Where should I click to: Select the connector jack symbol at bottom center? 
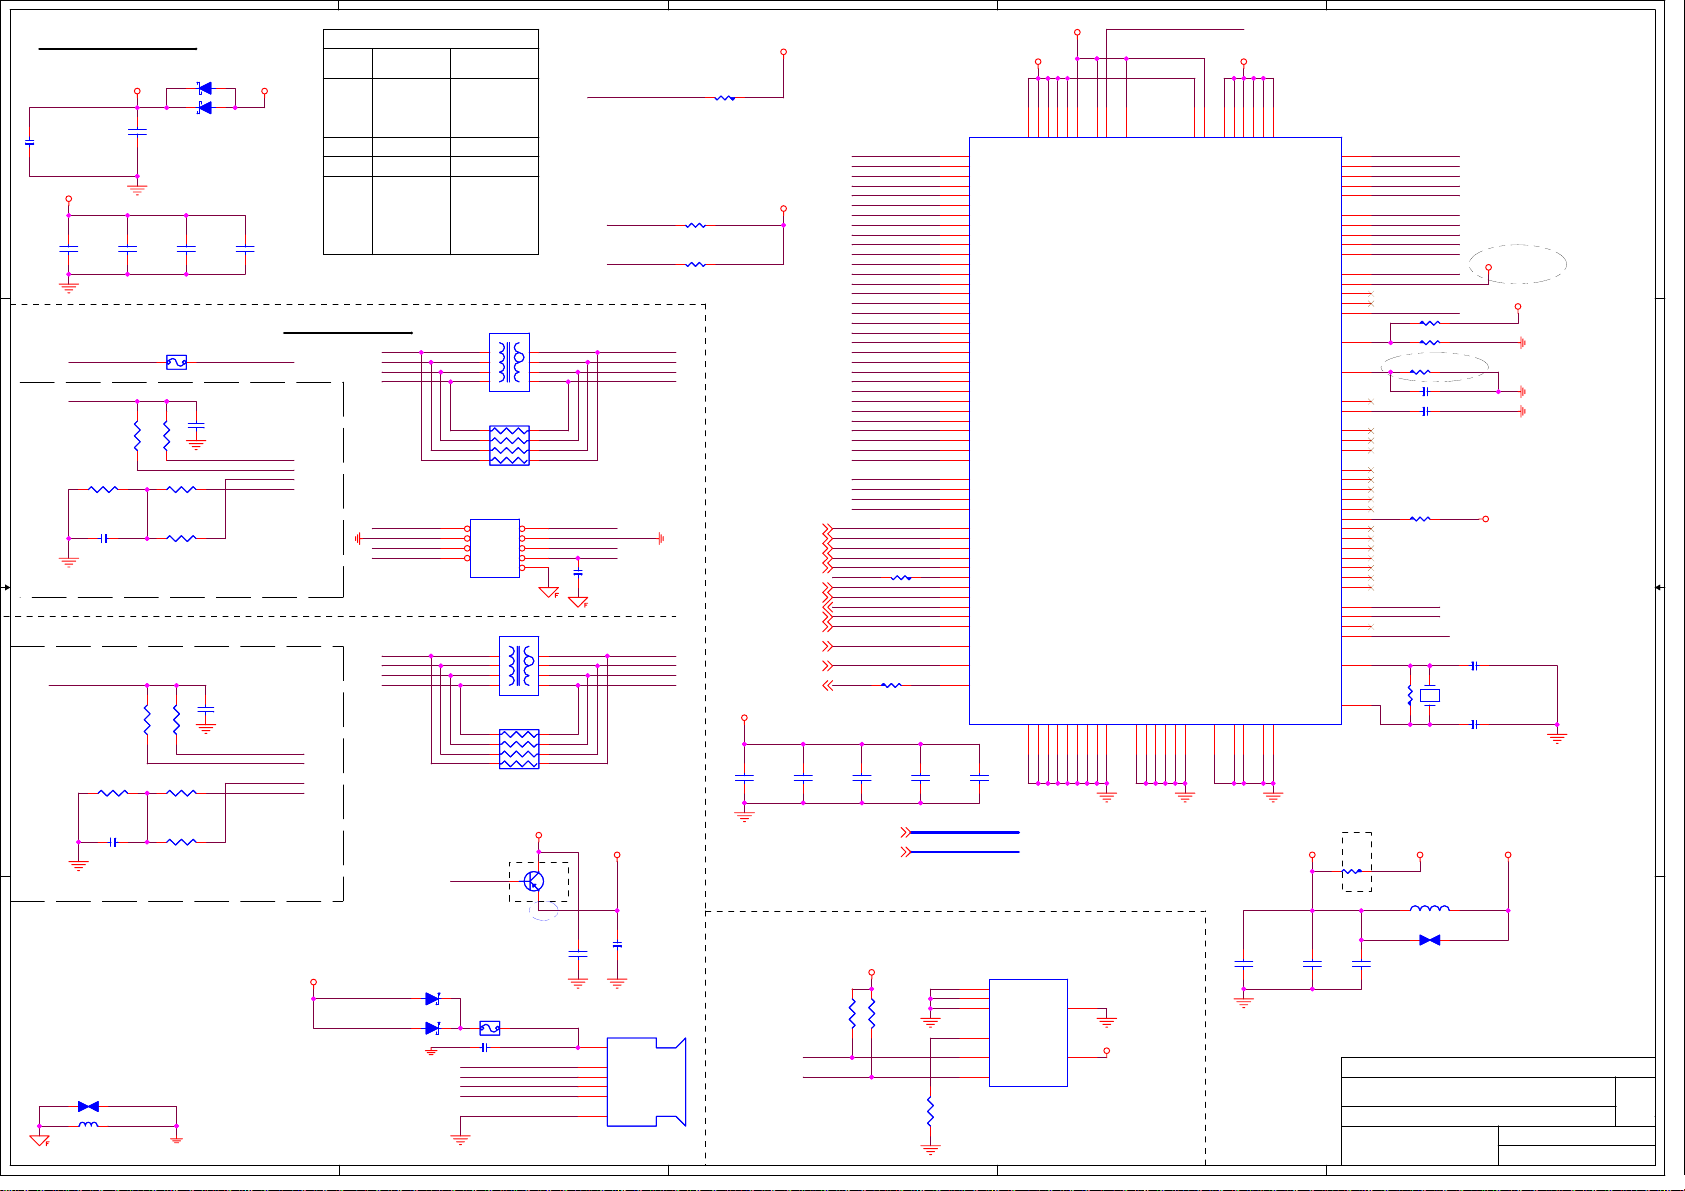click(x=646, y=1082)
